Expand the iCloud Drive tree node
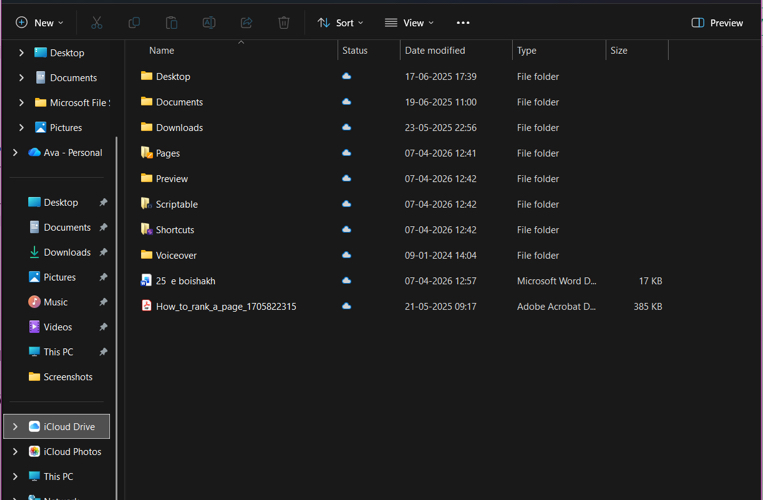 tap(15, 427)
